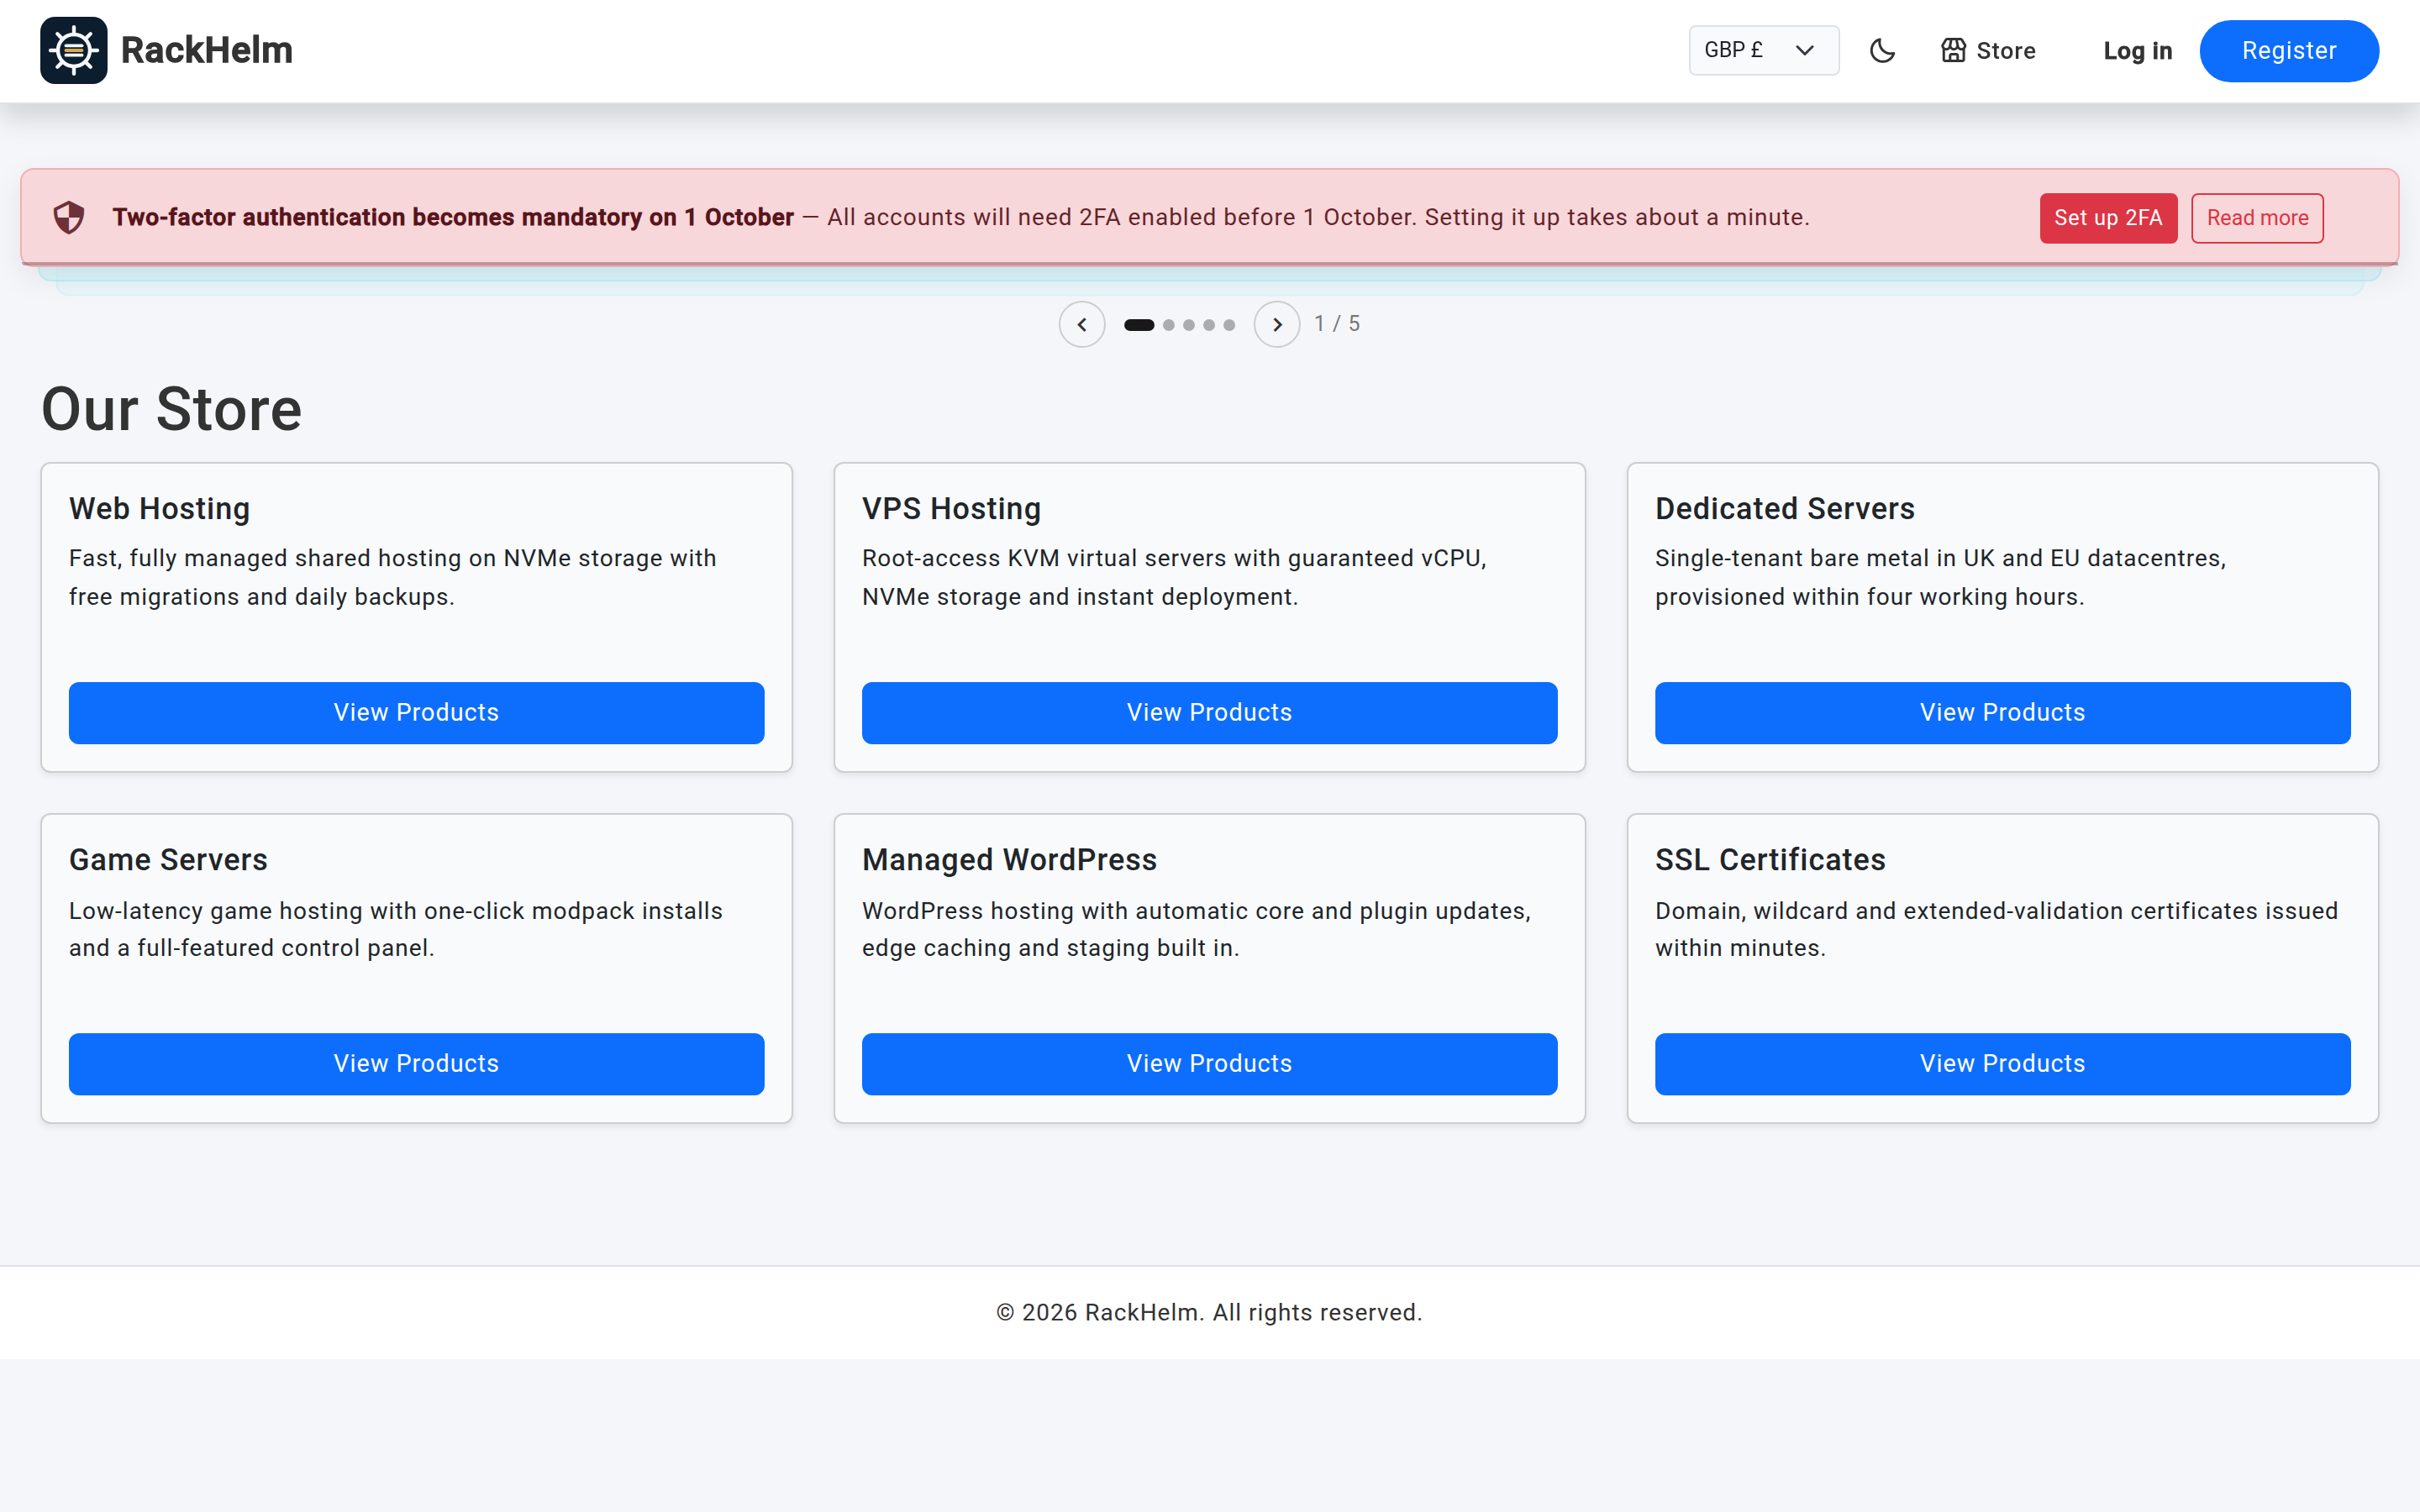
Task: Click the Set up 2FA button
Action: tap(2108, 218)
